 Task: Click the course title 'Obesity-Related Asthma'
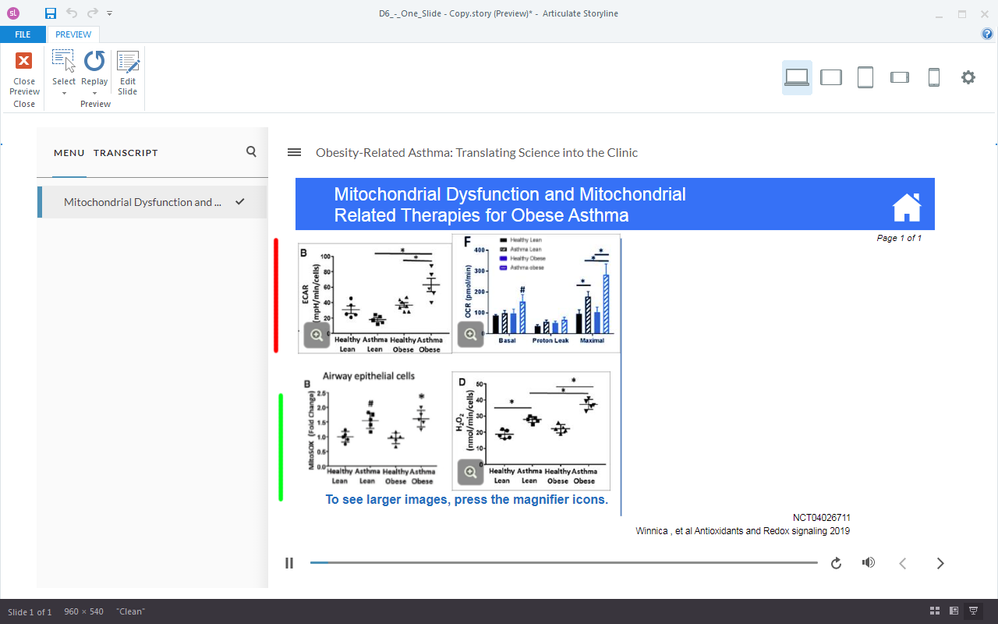point(477,153)
